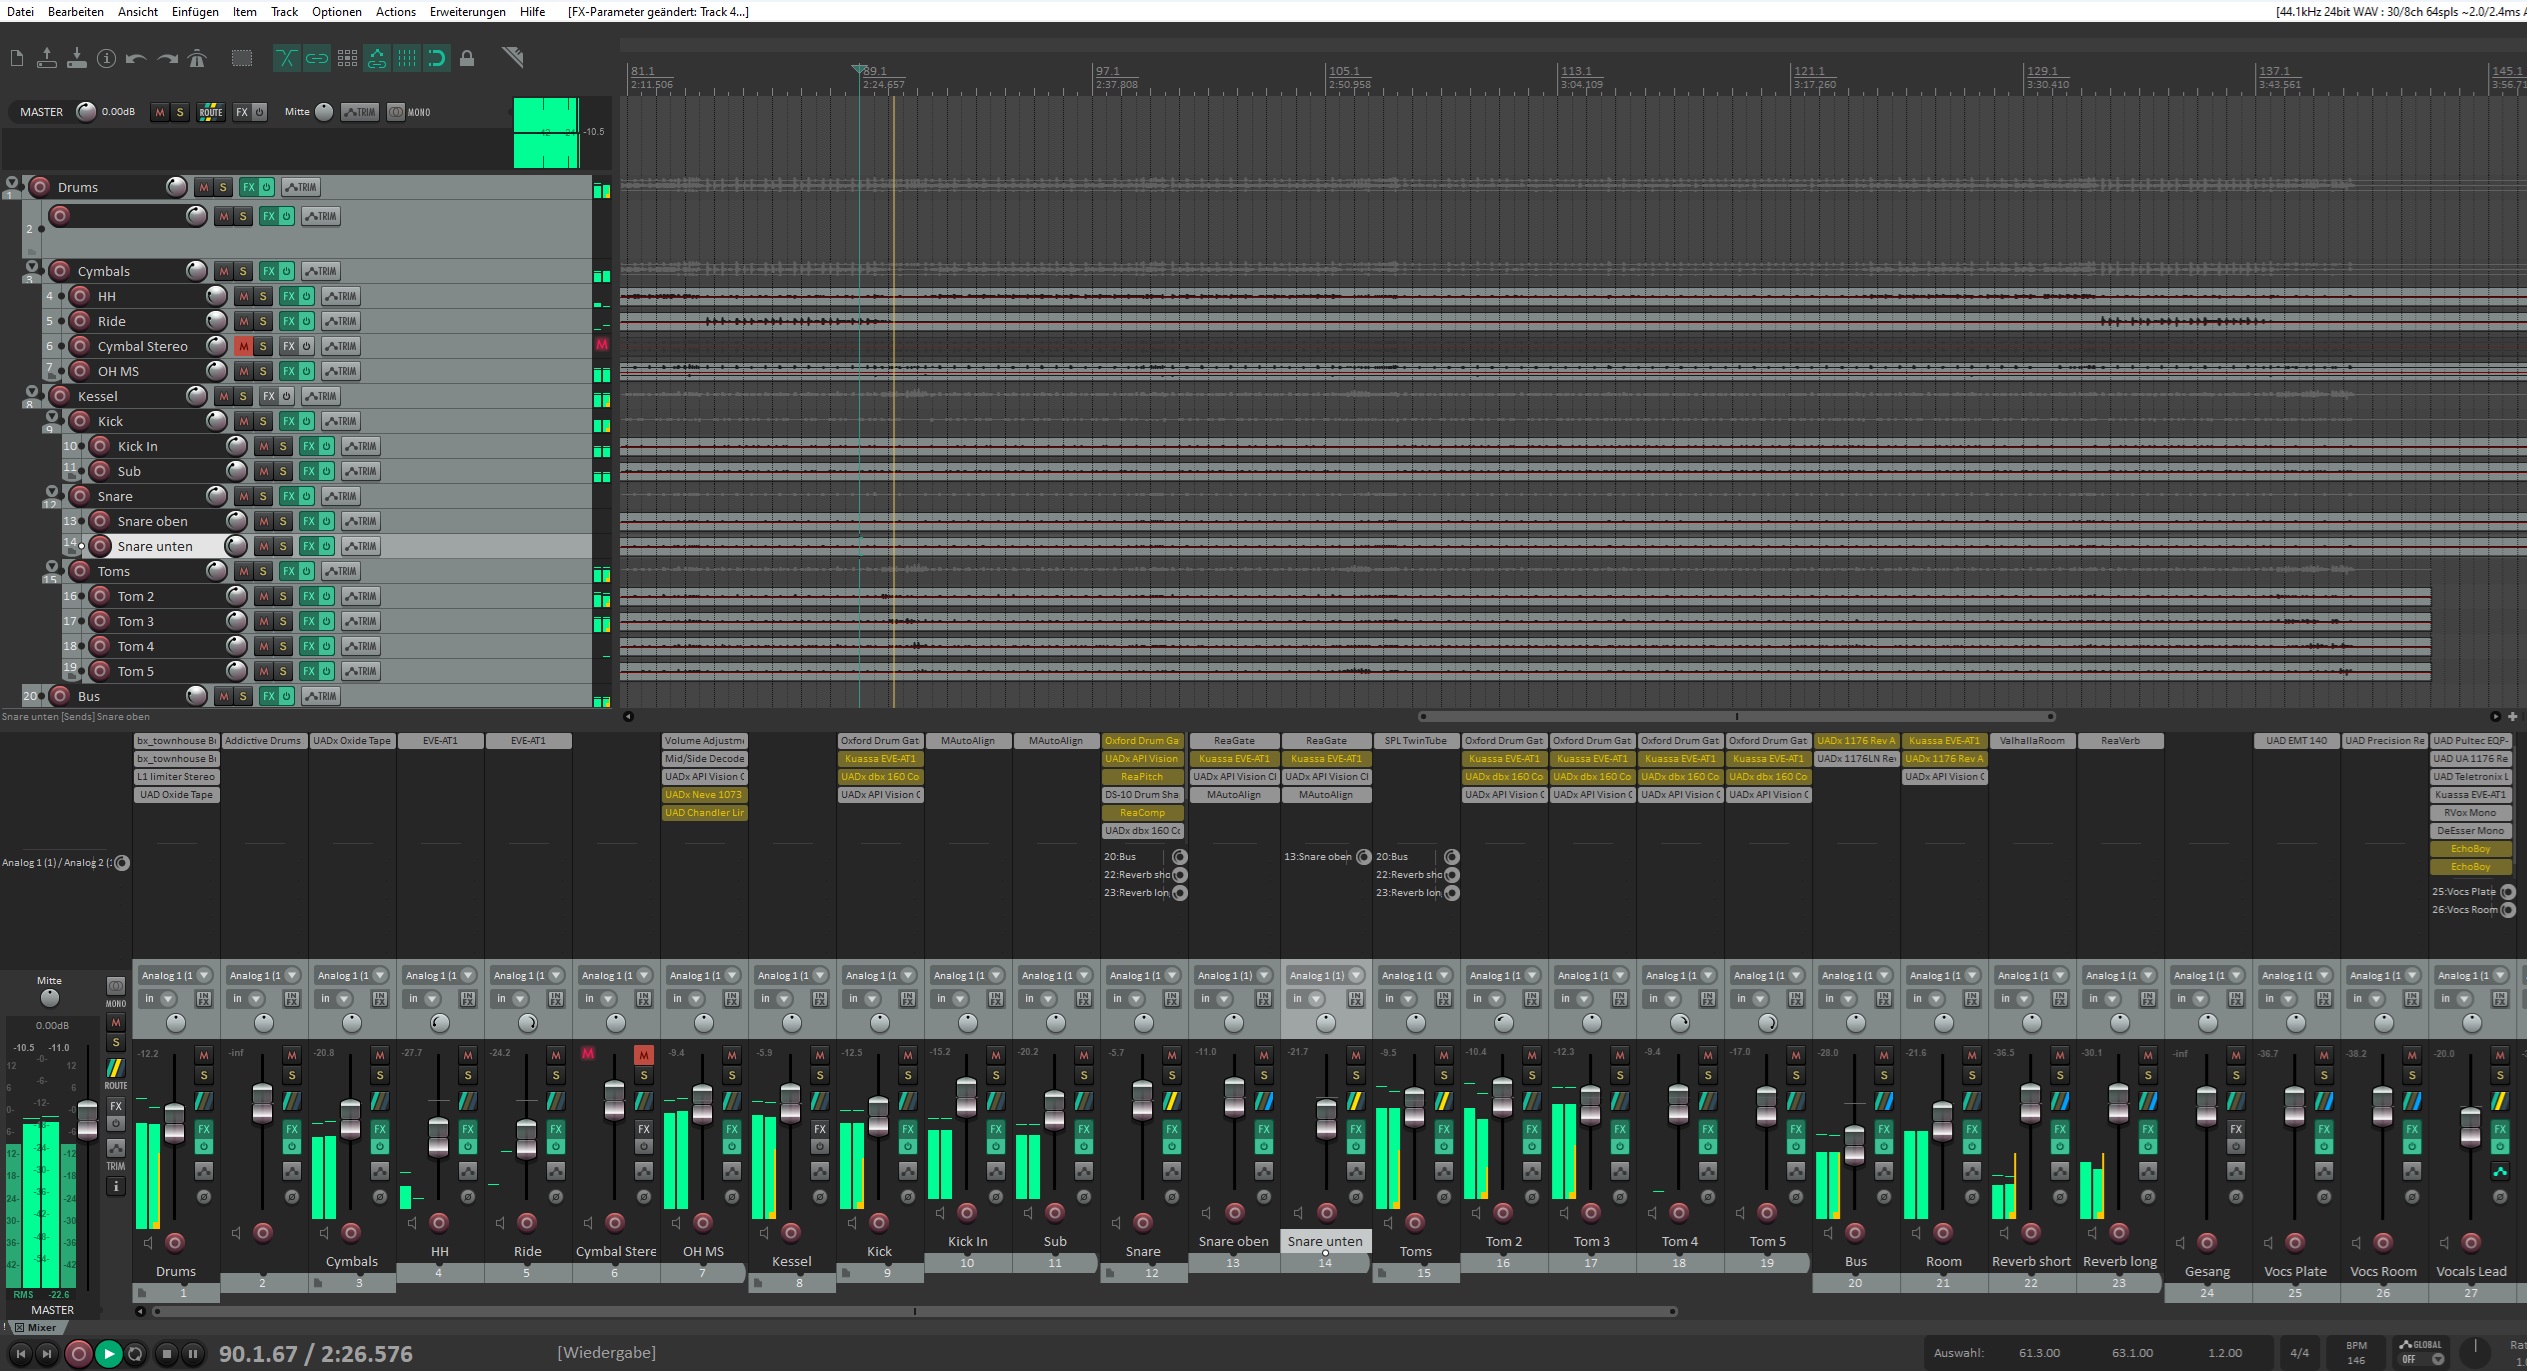2527x1371 pixels.
Task: Click the project settings info icon
Action: pos(106,59)
